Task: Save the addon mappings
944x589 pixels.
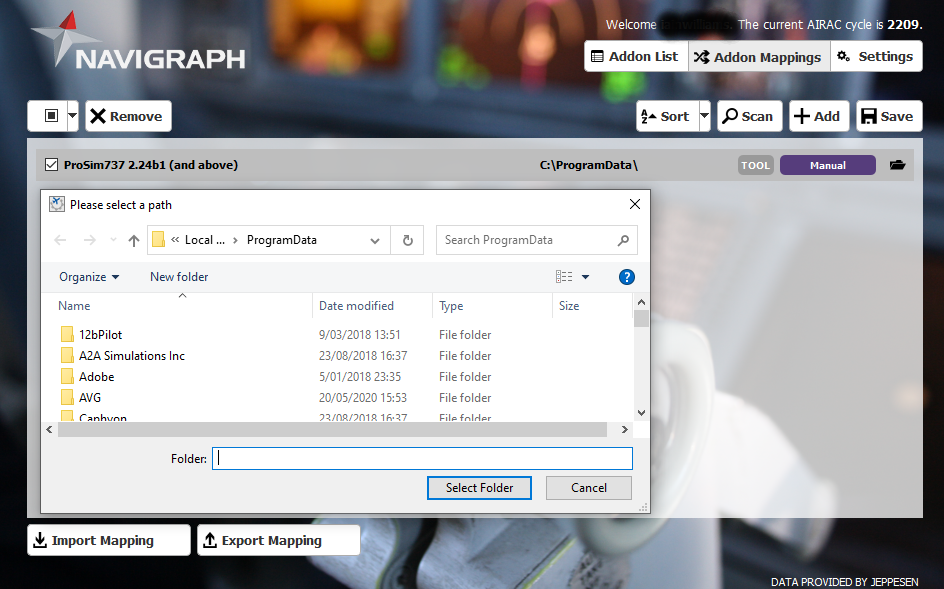Action: tap(888, 115)
